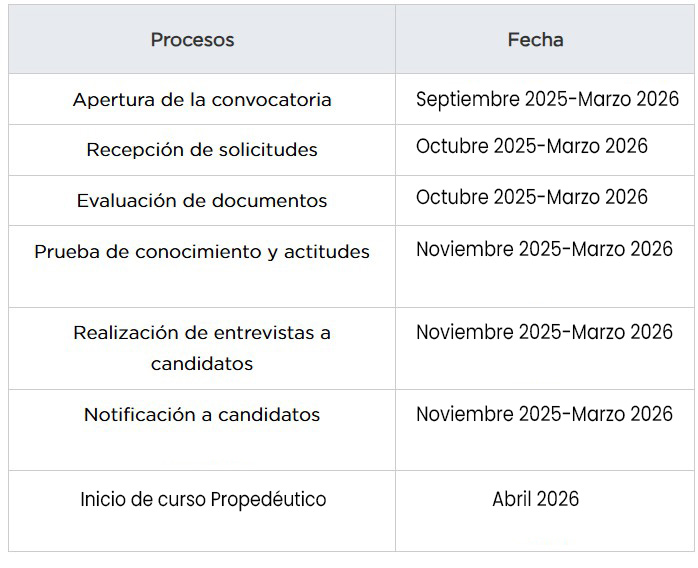The height and width of the screenshot is (568, 698).
Task: Select the Notificación a candidatos cell
Action: coord(202,430)
